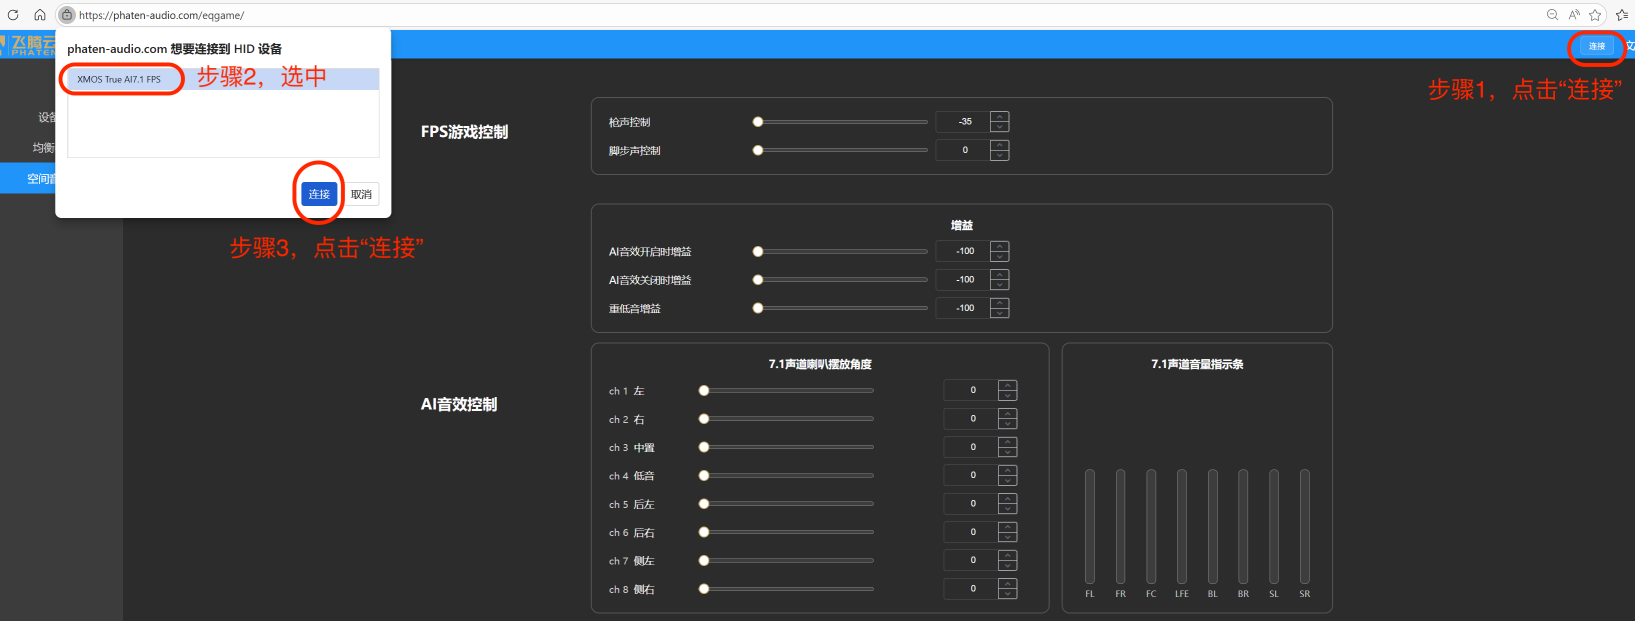This screenshot has height=621, width=1635.
Task: Click the 重低音增益 slider track
Action: (x=840, y=308)
